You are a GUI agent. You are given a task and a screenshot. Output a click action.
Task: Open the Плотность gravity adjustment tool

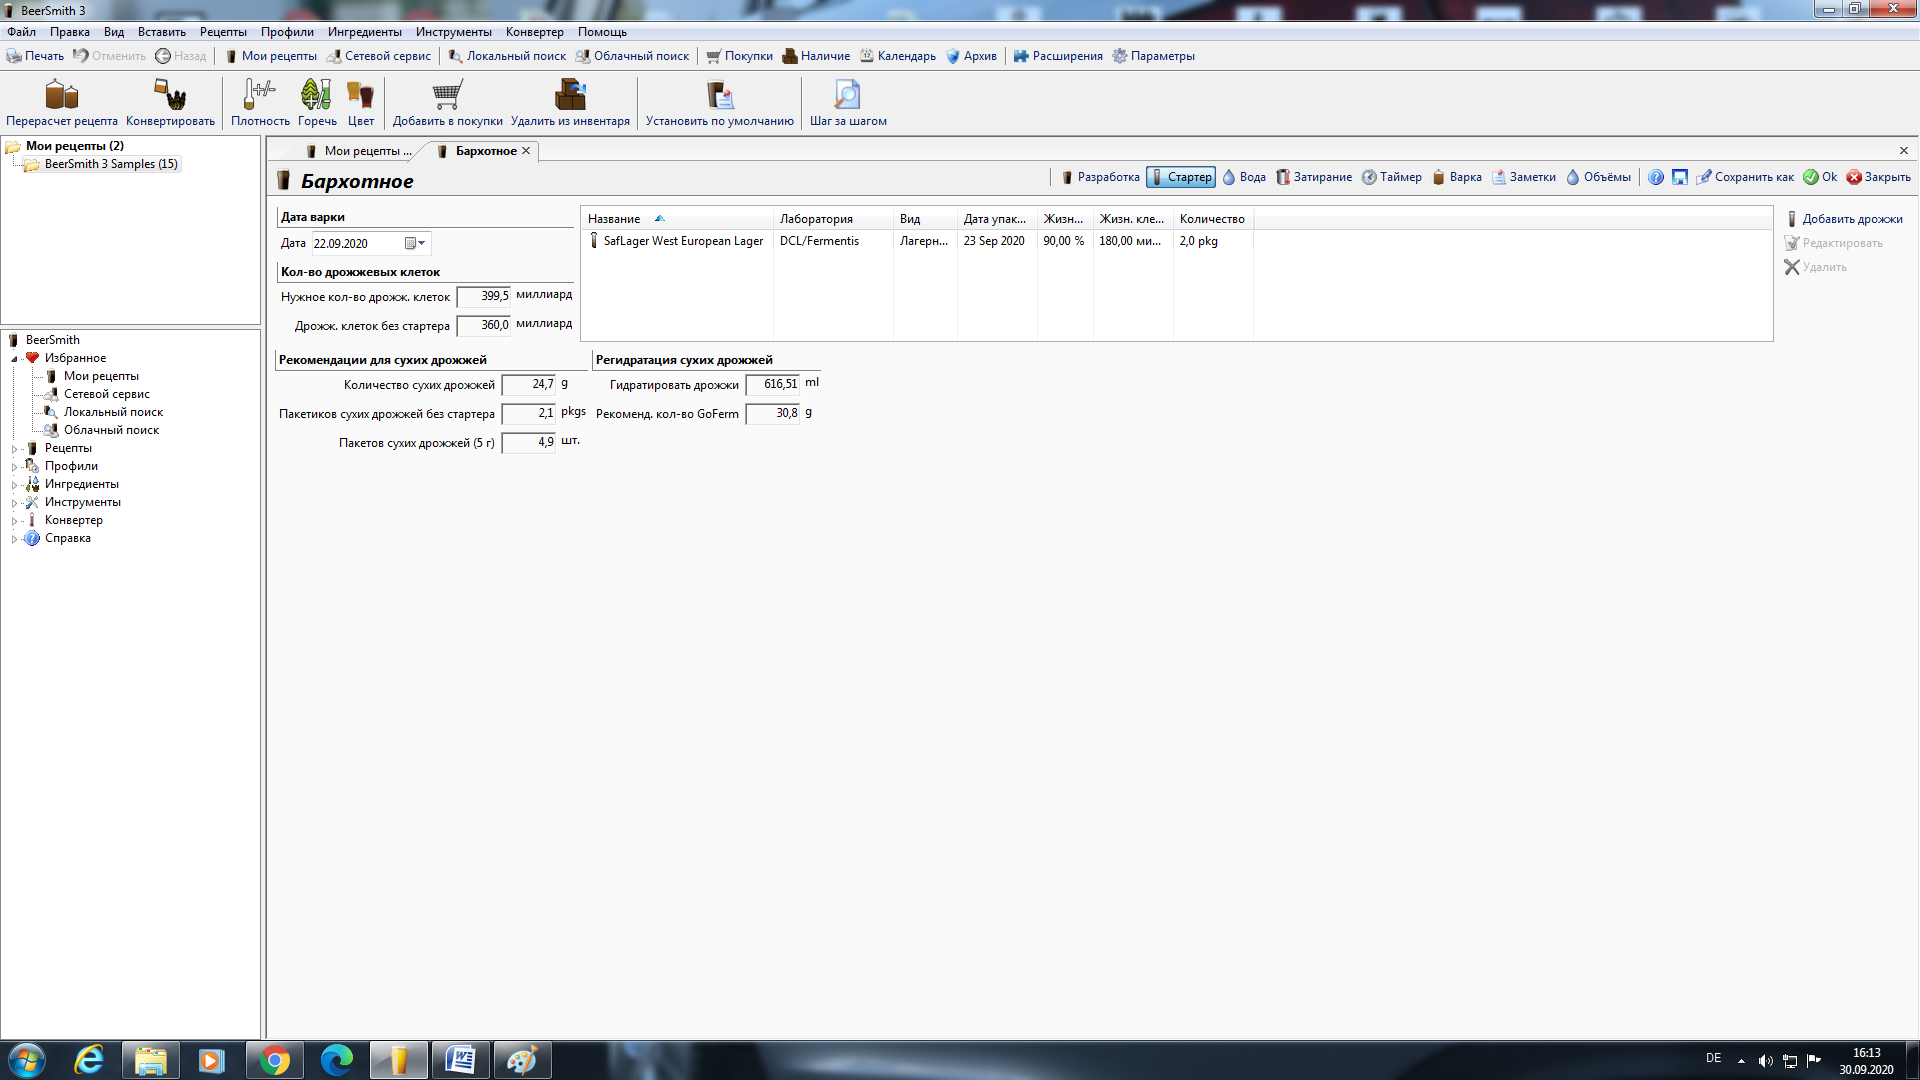(x=260, y=103)
